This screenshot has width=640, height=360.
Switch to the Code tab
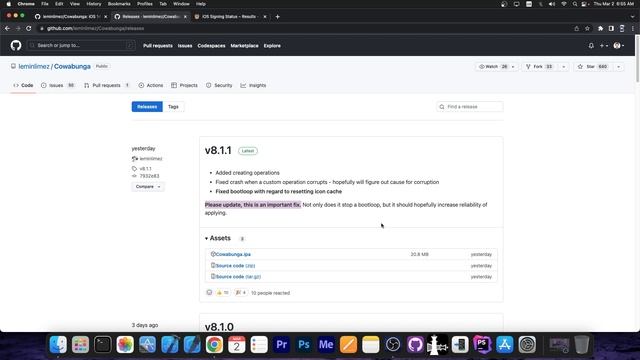pyautogui.click(x=23, y=85)
